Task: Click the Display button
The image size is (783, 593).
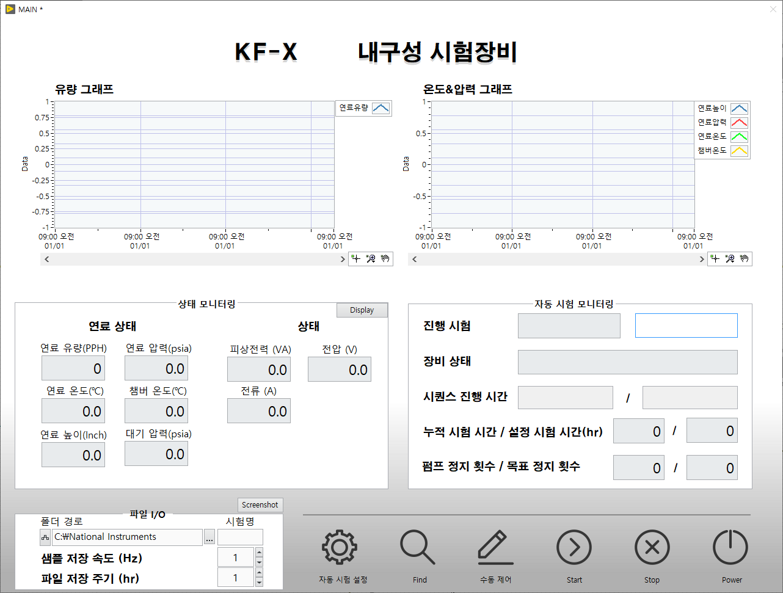Action: [362, 310]
